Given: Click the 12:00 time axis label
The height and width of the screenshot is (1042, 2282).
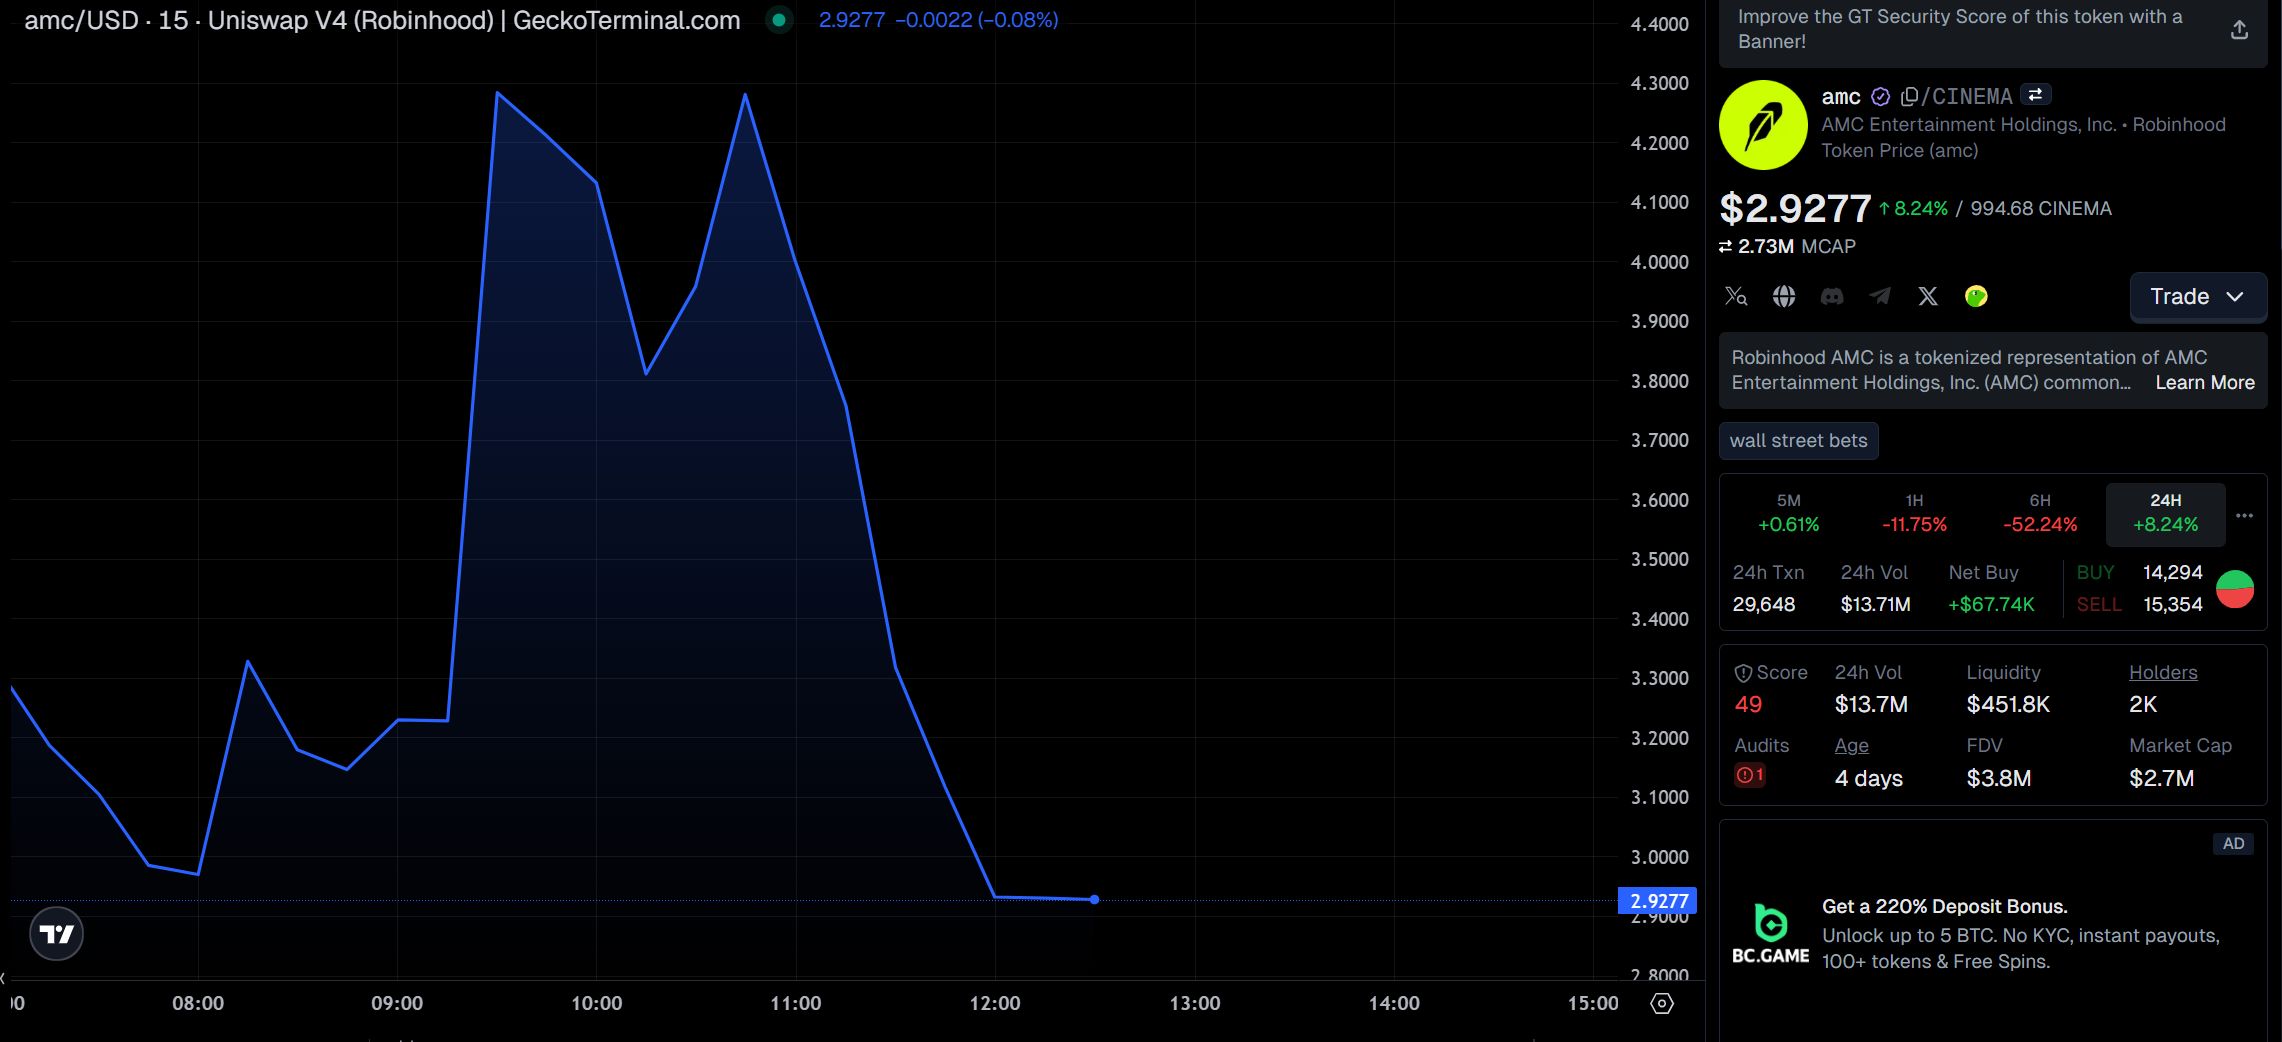Looking at the screenshot, I should pos(995,1003).
